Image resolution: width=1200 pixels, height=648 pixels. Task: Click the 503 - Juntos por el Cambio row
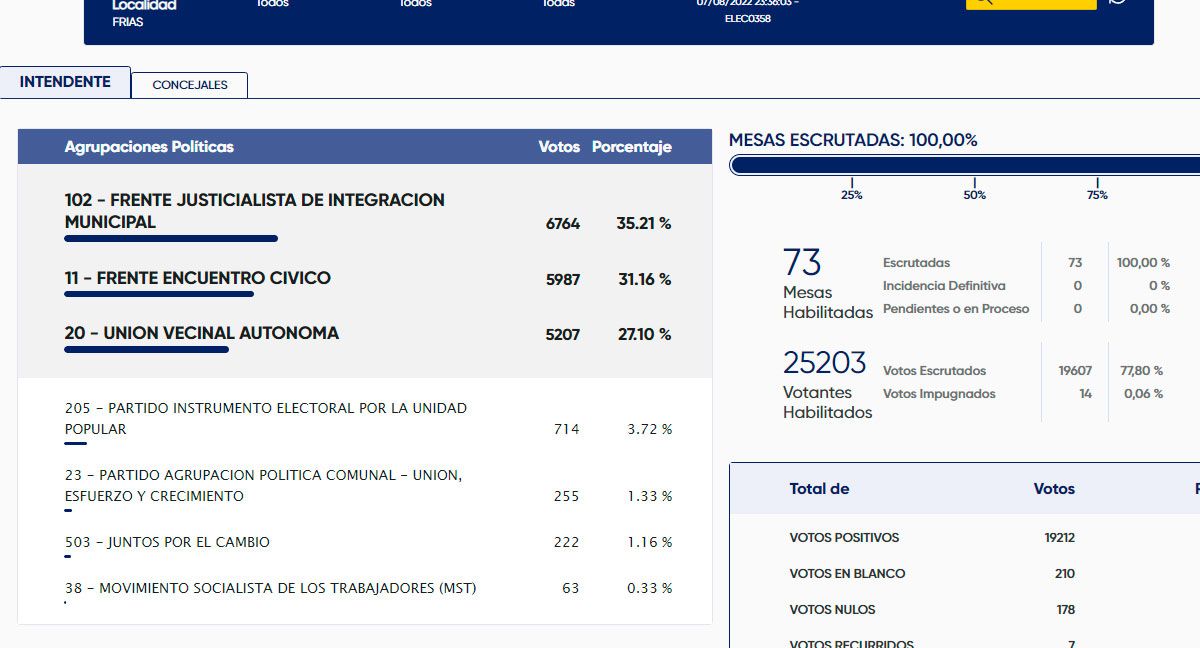[167, 542]
